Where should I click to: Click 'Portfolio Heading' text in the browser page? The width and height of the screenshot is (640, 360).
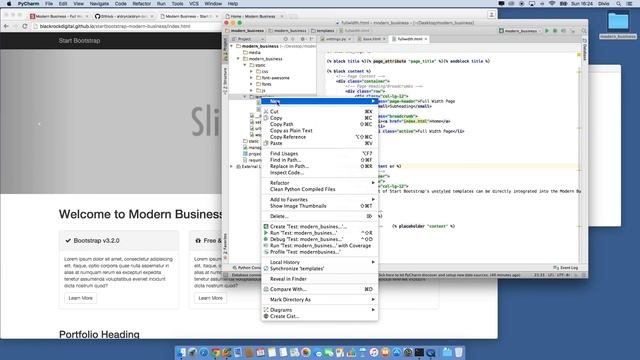(99, 334)
